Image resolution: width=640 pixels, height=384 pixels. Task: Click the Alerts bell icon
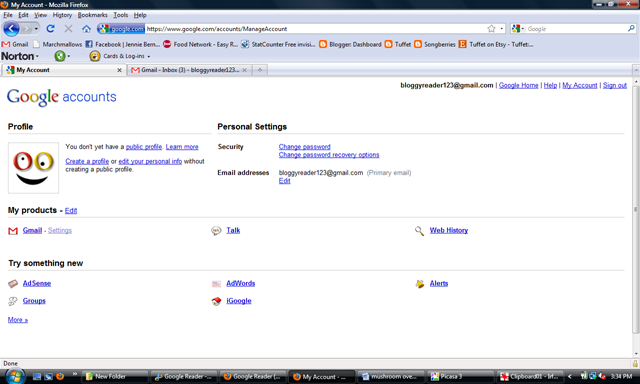coord(420,284)
